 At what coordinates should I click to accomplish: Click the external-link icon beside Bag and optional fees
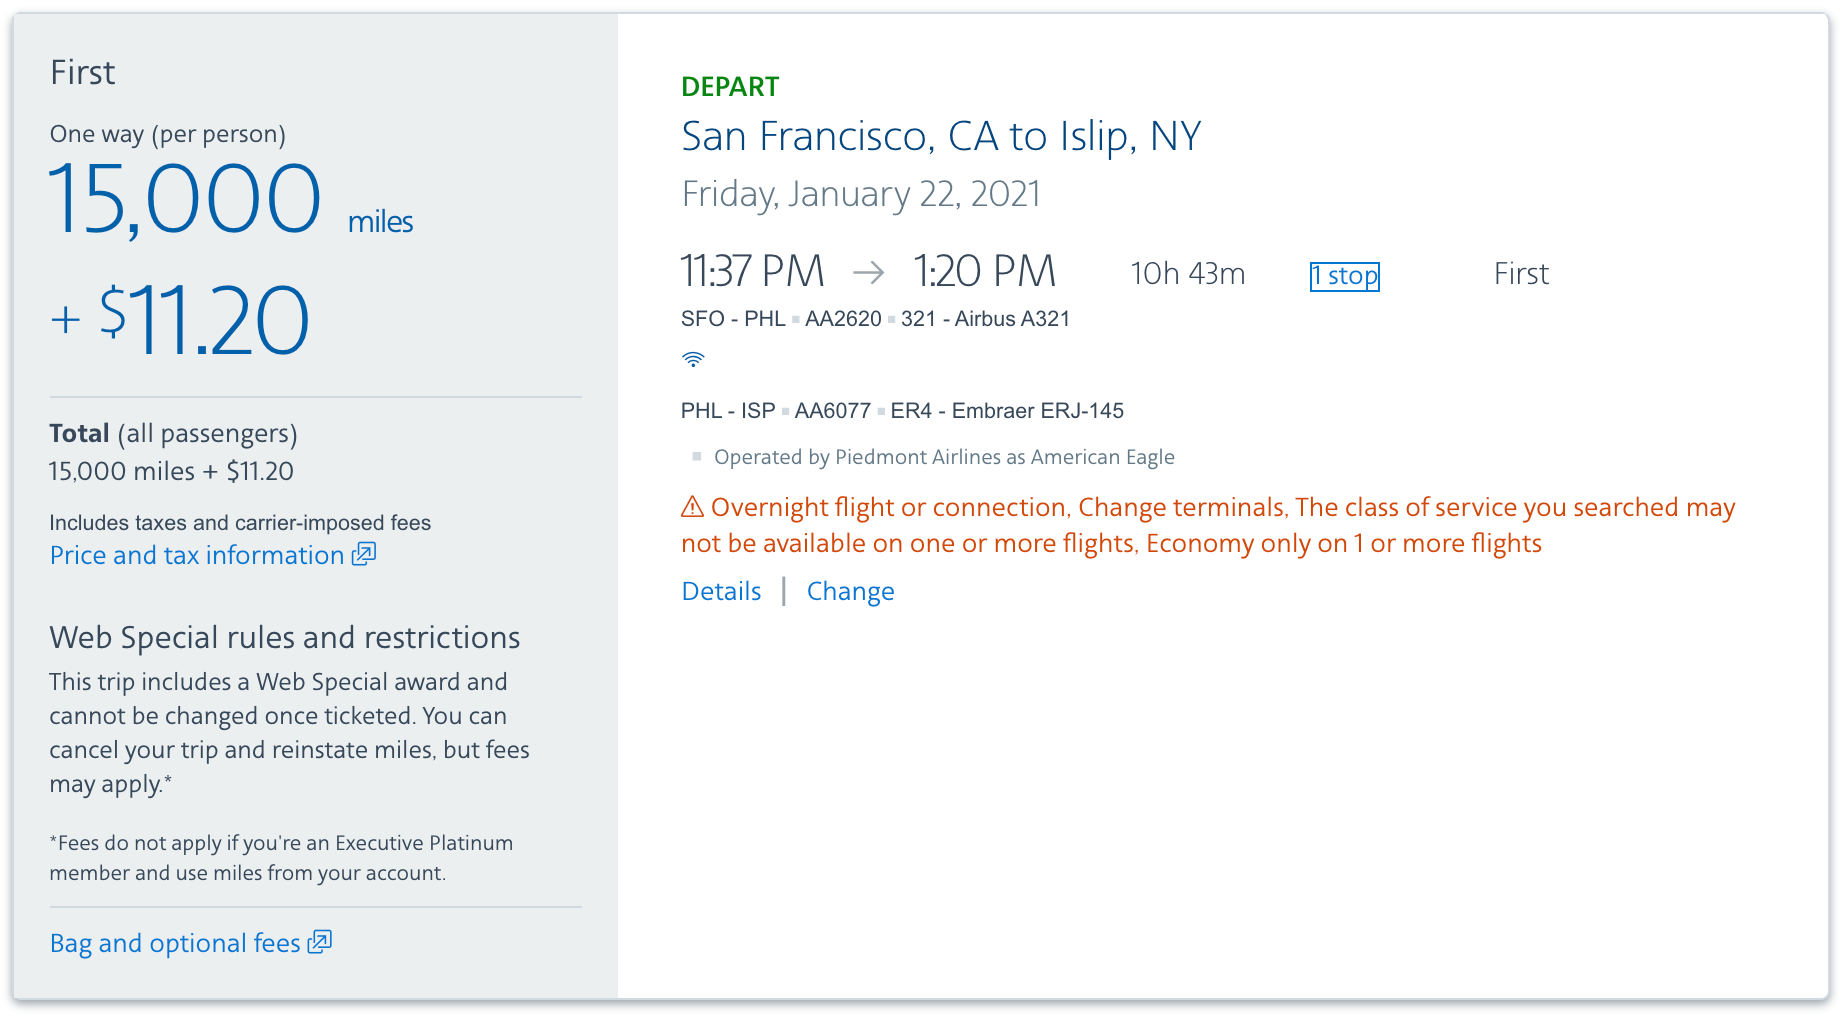pyautogui.click(x=320, y=942)
